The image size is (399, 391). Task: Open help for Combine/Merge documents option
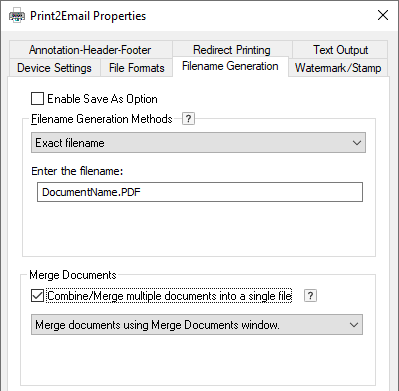310,296
